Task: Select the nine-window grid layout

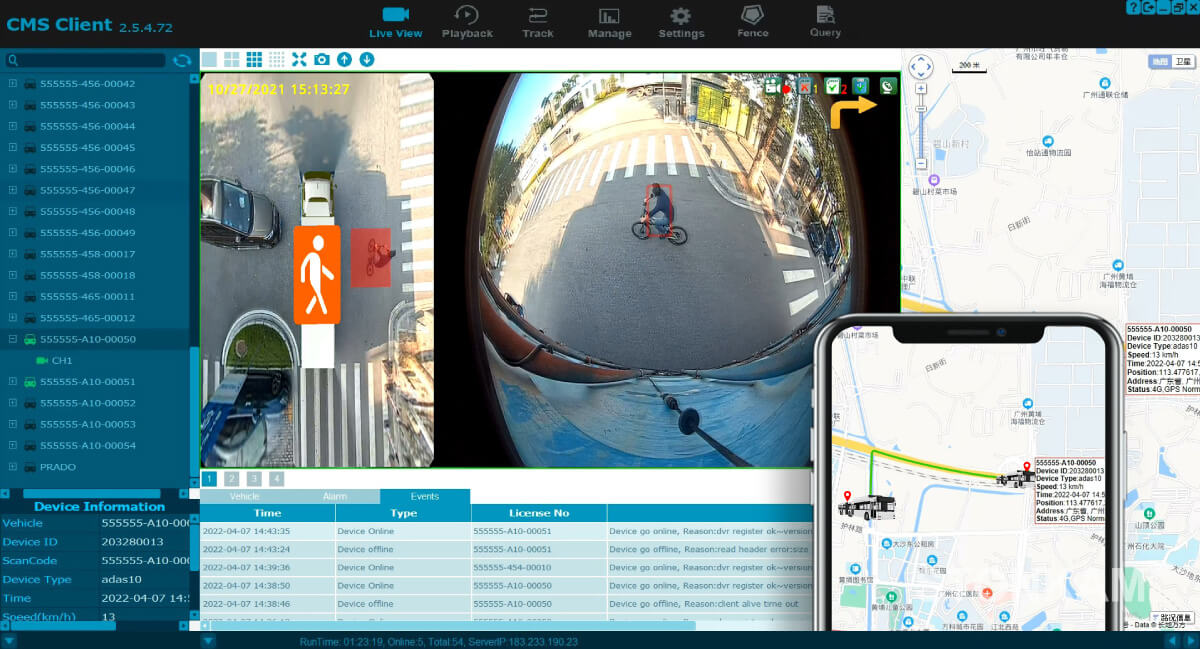Action: [254, 60]
